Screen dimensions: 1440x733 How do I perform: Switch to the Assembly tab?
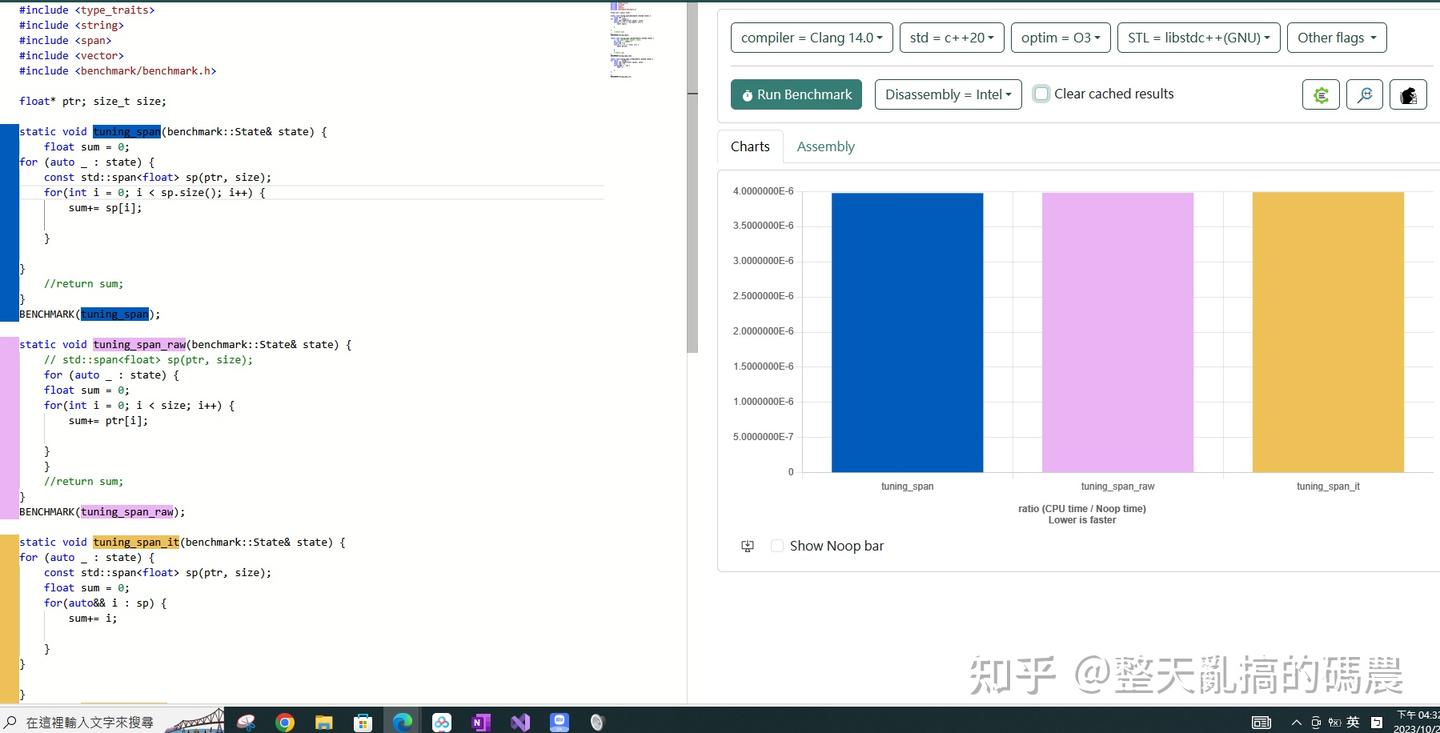click(826, 147)
